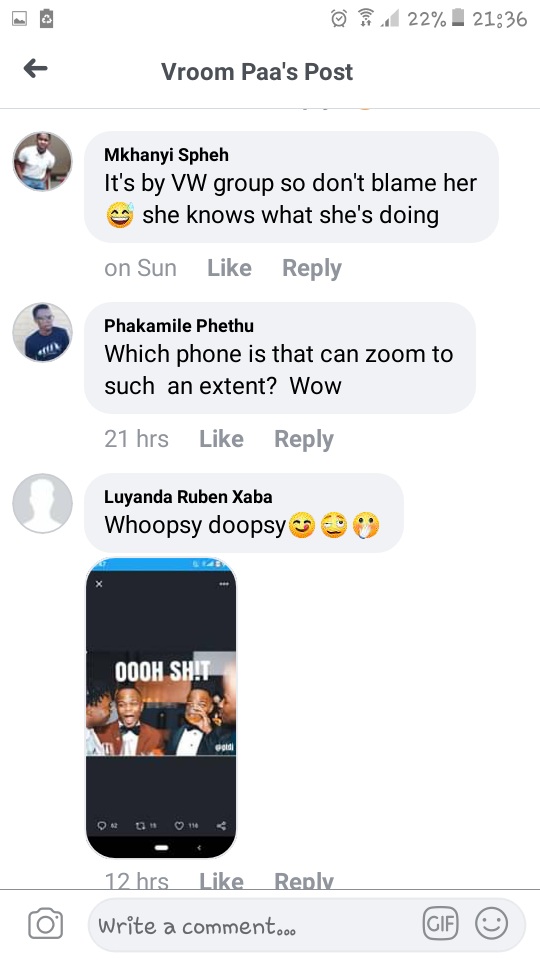
Task: Open camera icon beside comment box
Action: point(46,923)
